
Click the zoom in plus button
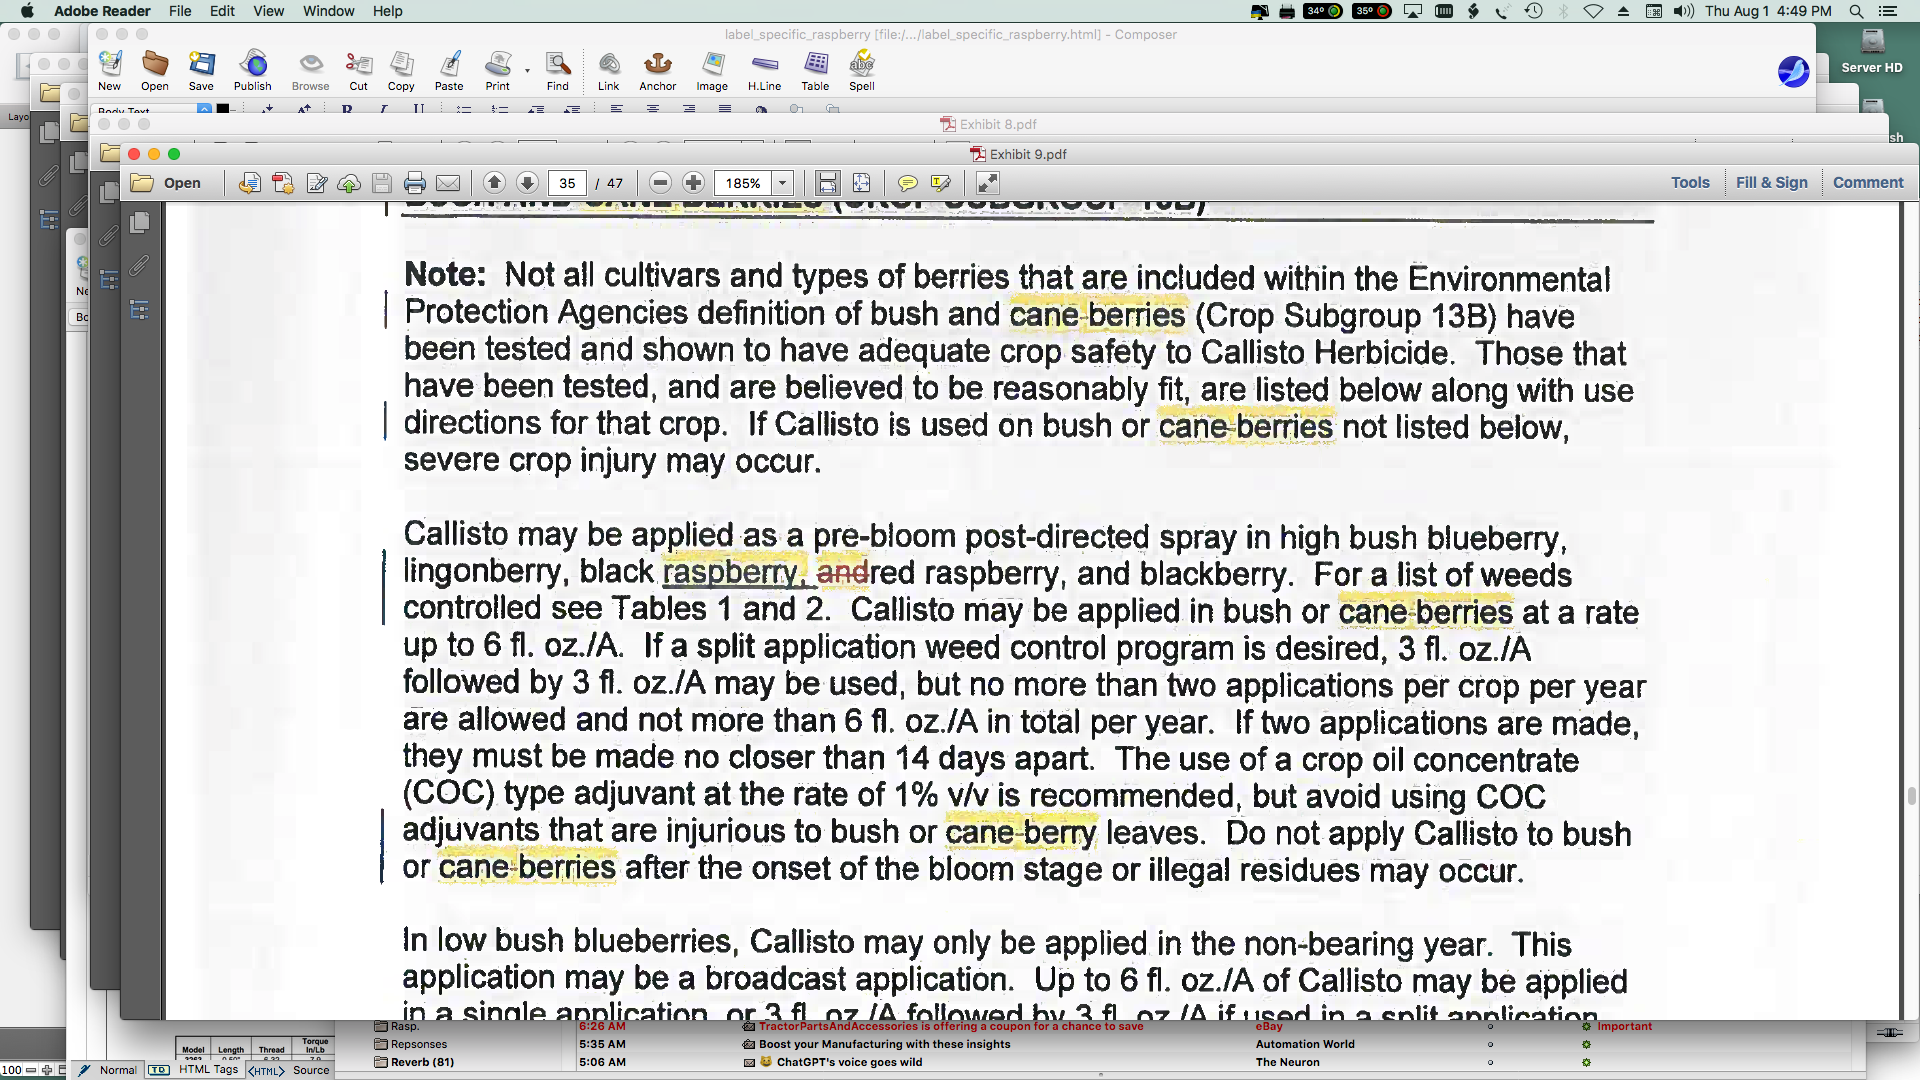pyautogui.click(x=693, y=183)
